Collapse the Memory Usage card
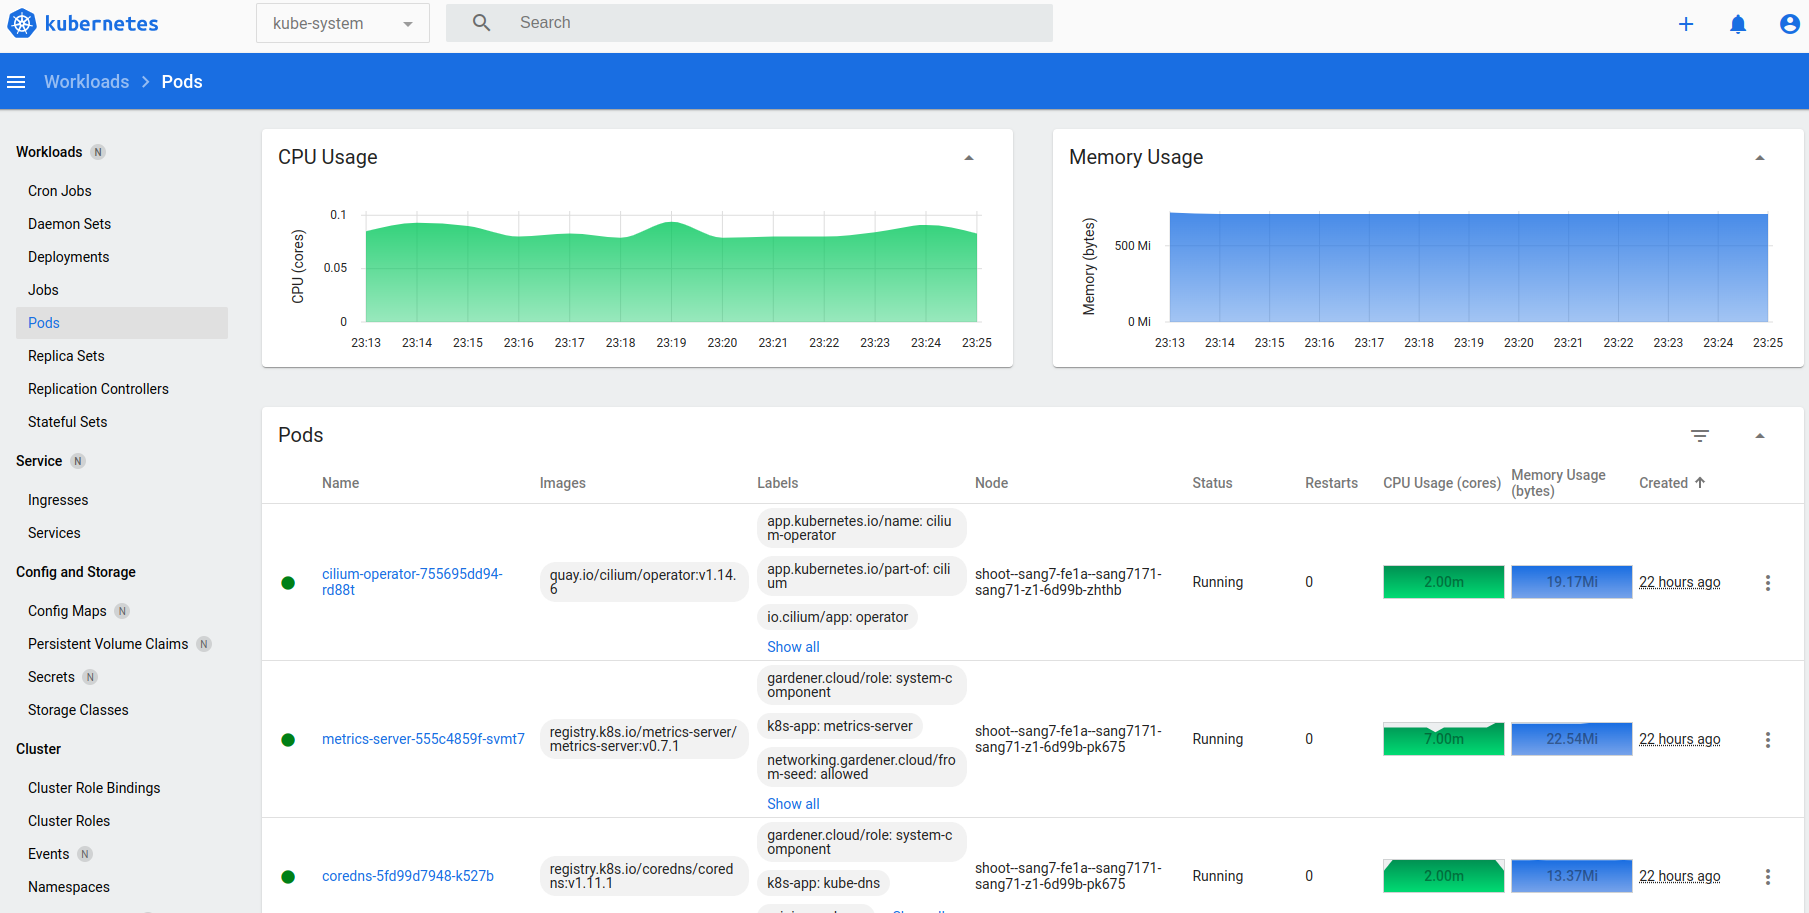 [x=1760, y=158]
